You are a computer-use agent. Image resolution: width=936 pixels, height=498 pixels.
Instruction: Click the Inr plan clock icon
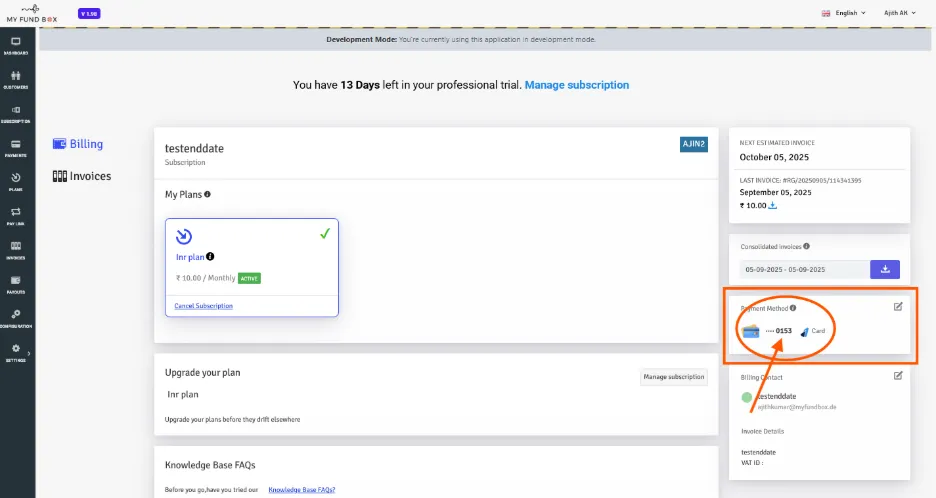(184, 236)
